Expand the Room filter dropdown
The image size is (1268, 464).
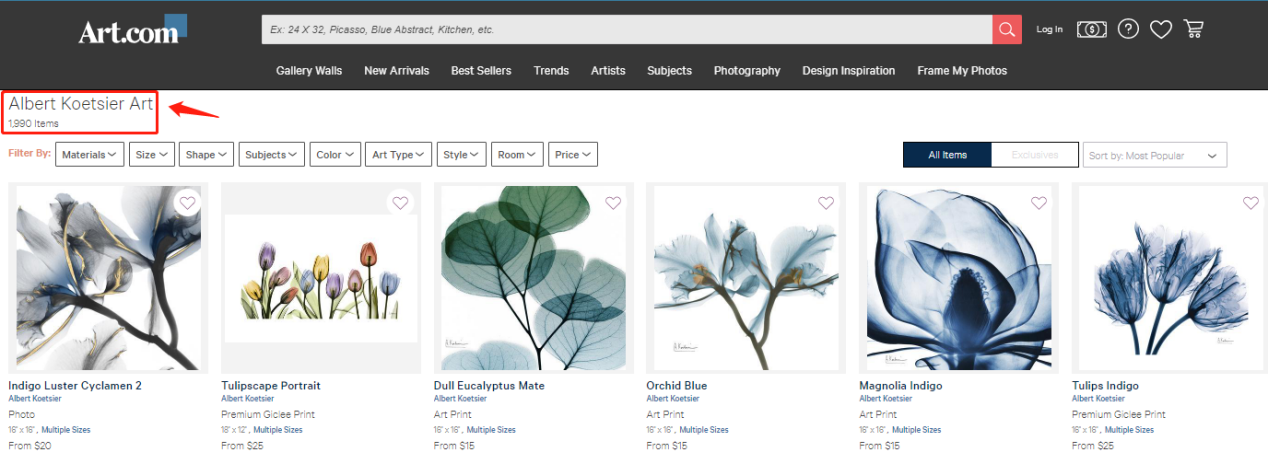(x=518, y=155)
